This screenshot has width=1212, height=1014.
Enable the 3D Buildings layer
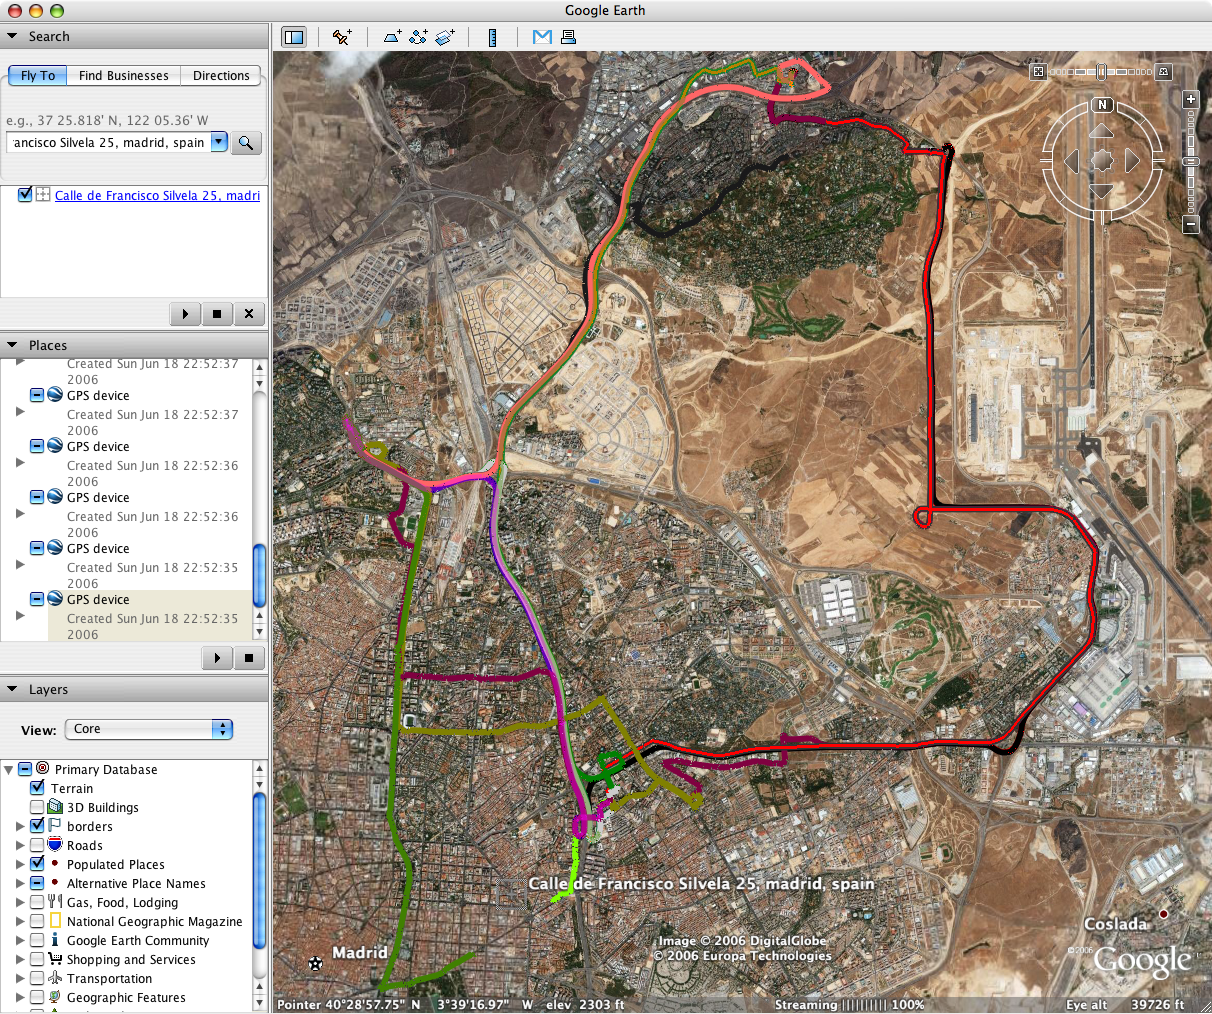37,807
